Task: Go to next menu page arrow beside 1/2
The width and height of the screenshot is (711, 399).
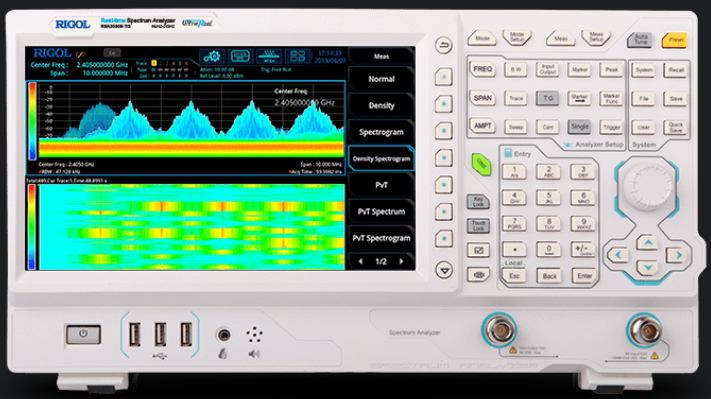Action: pos(401,261)
